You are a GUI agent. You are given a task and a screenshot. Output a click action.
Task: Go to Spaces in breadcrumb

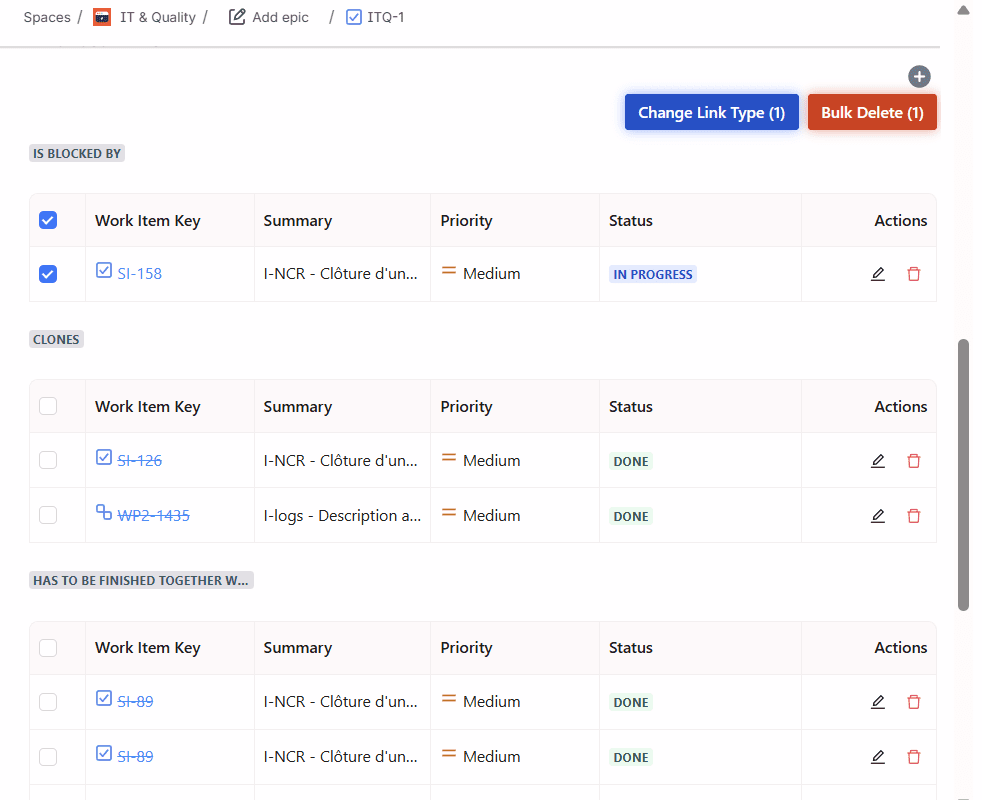tap(47, 17)
